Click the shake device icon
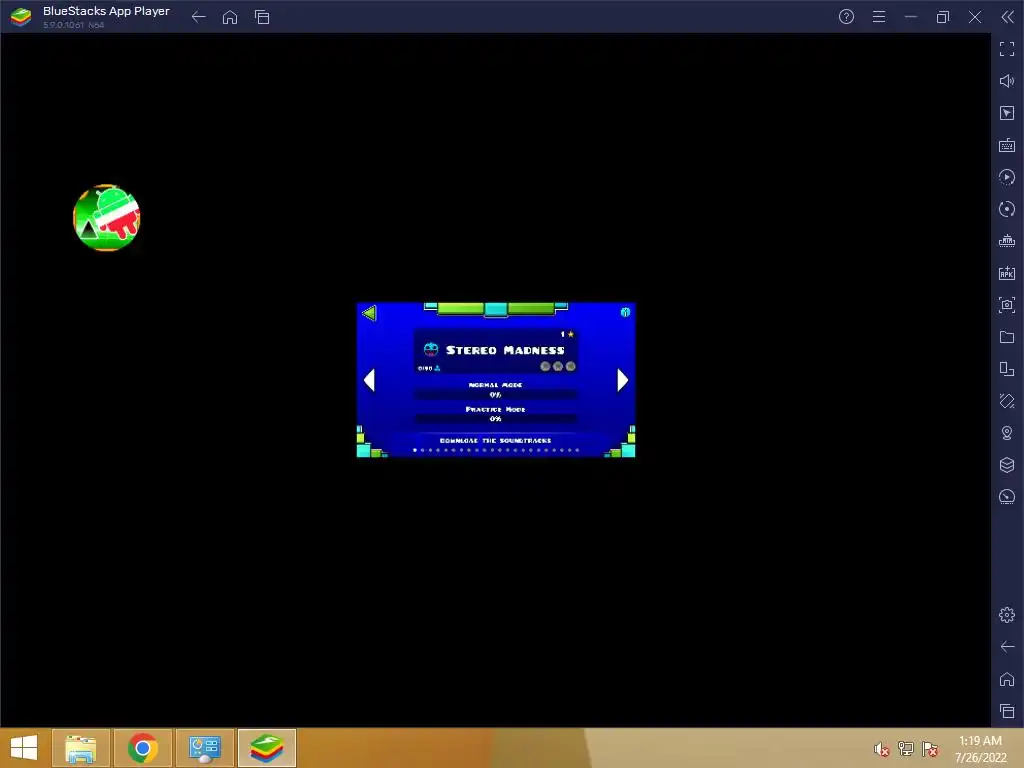The width and height of the screenshot is (1024, 768). 1006,401
